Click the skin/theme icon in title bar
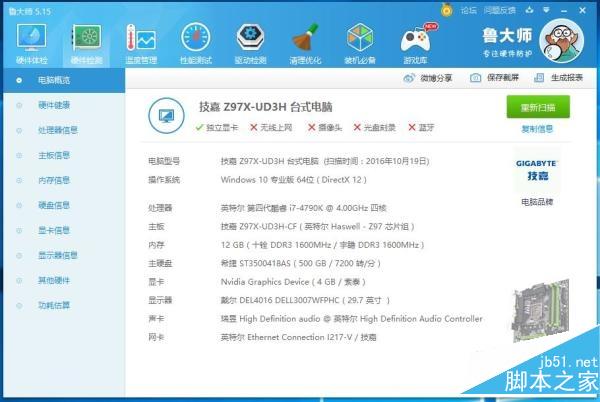 point(530,10)
